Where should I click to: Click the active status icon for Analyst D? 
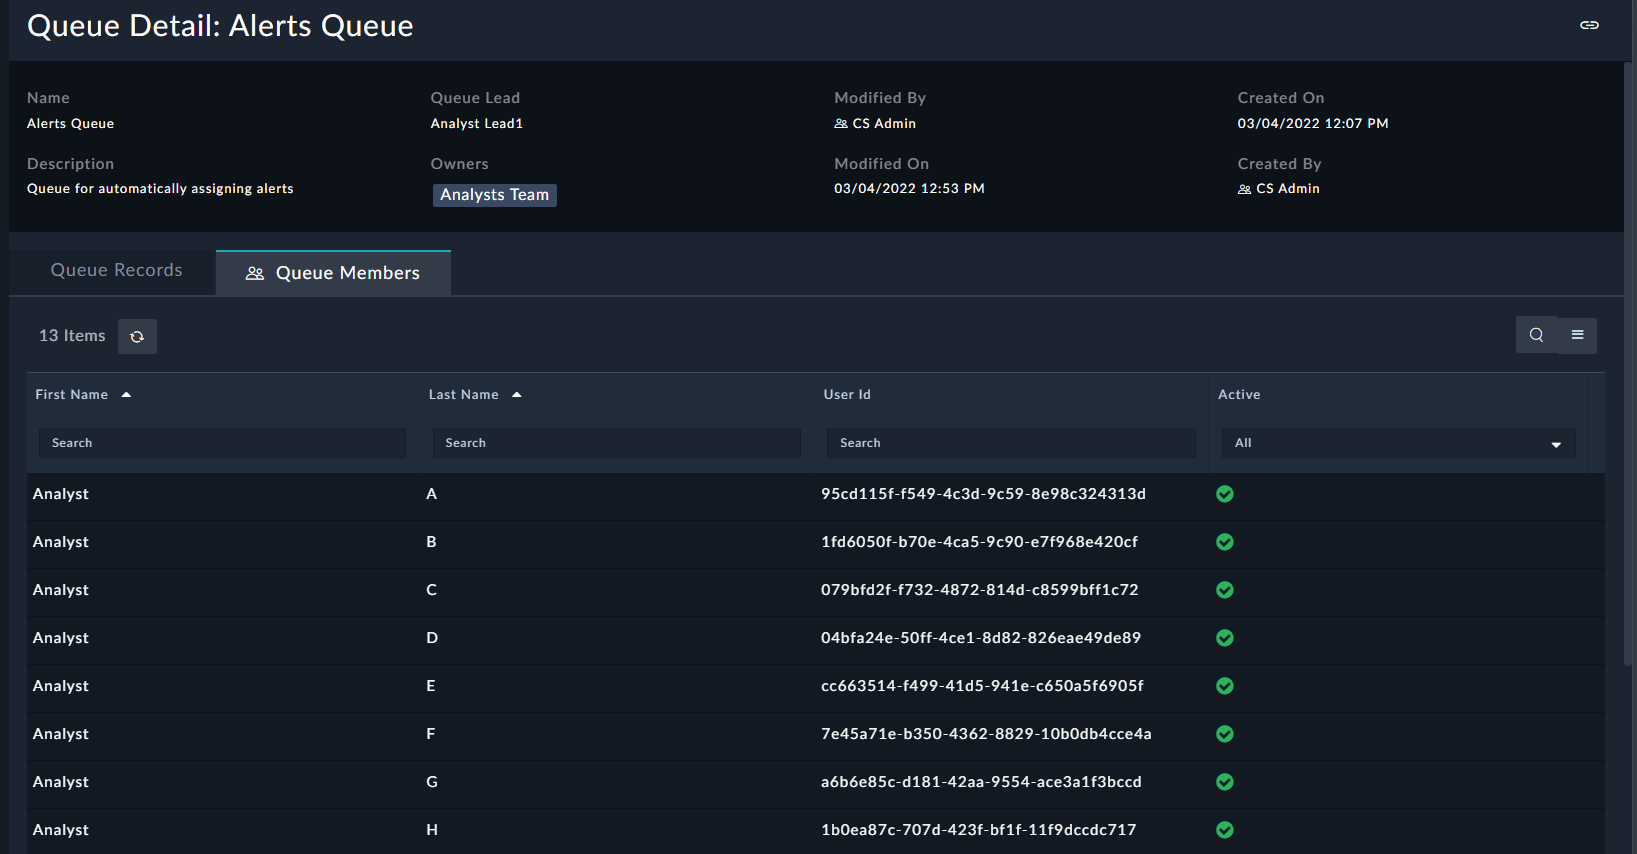pyautogui.click(x=1224, y=638)
